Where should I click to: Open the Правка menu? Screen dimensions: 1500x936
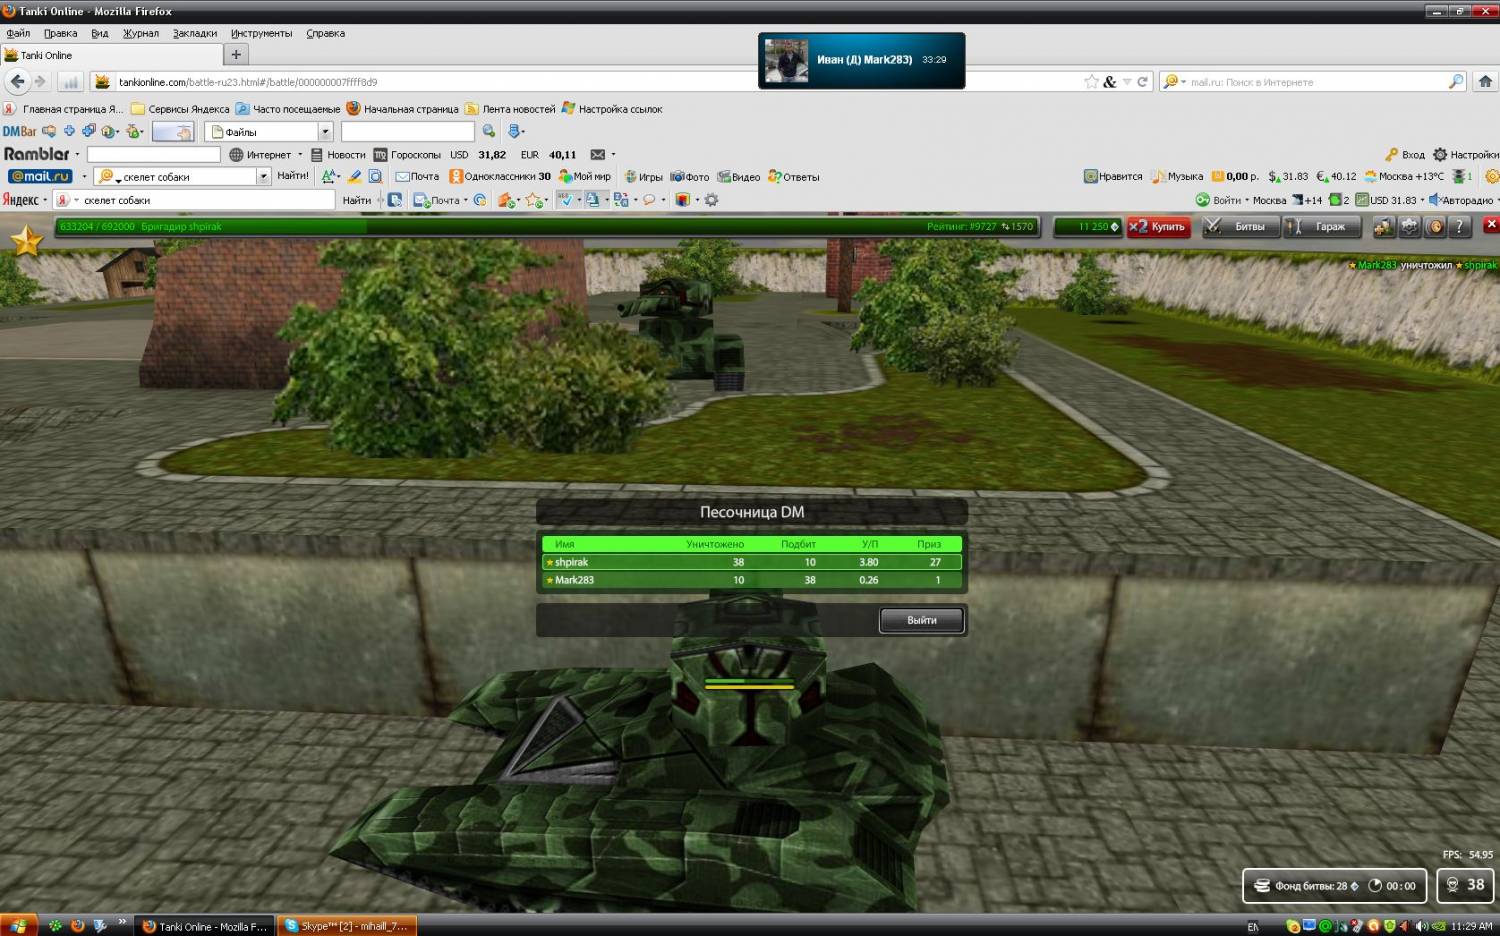pyautogui.click(x=60, y=33)
